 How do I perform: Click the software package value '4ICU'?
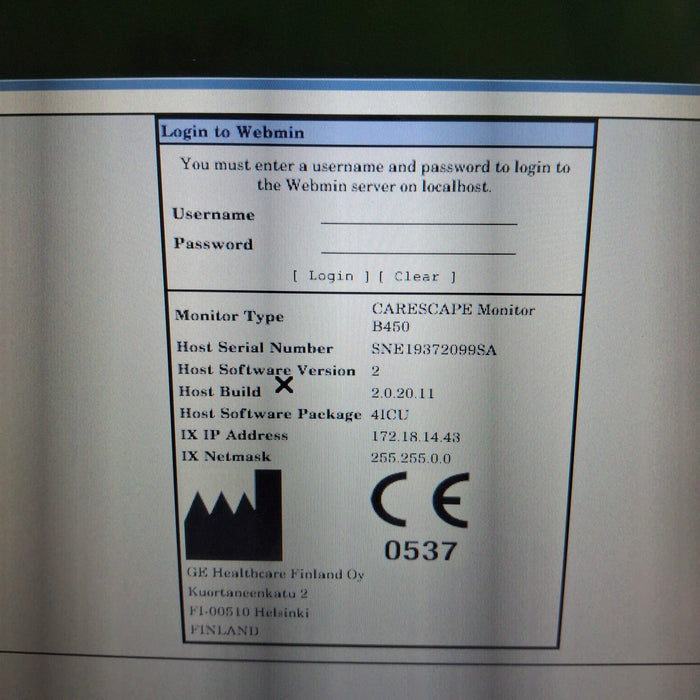coord(389,414)
